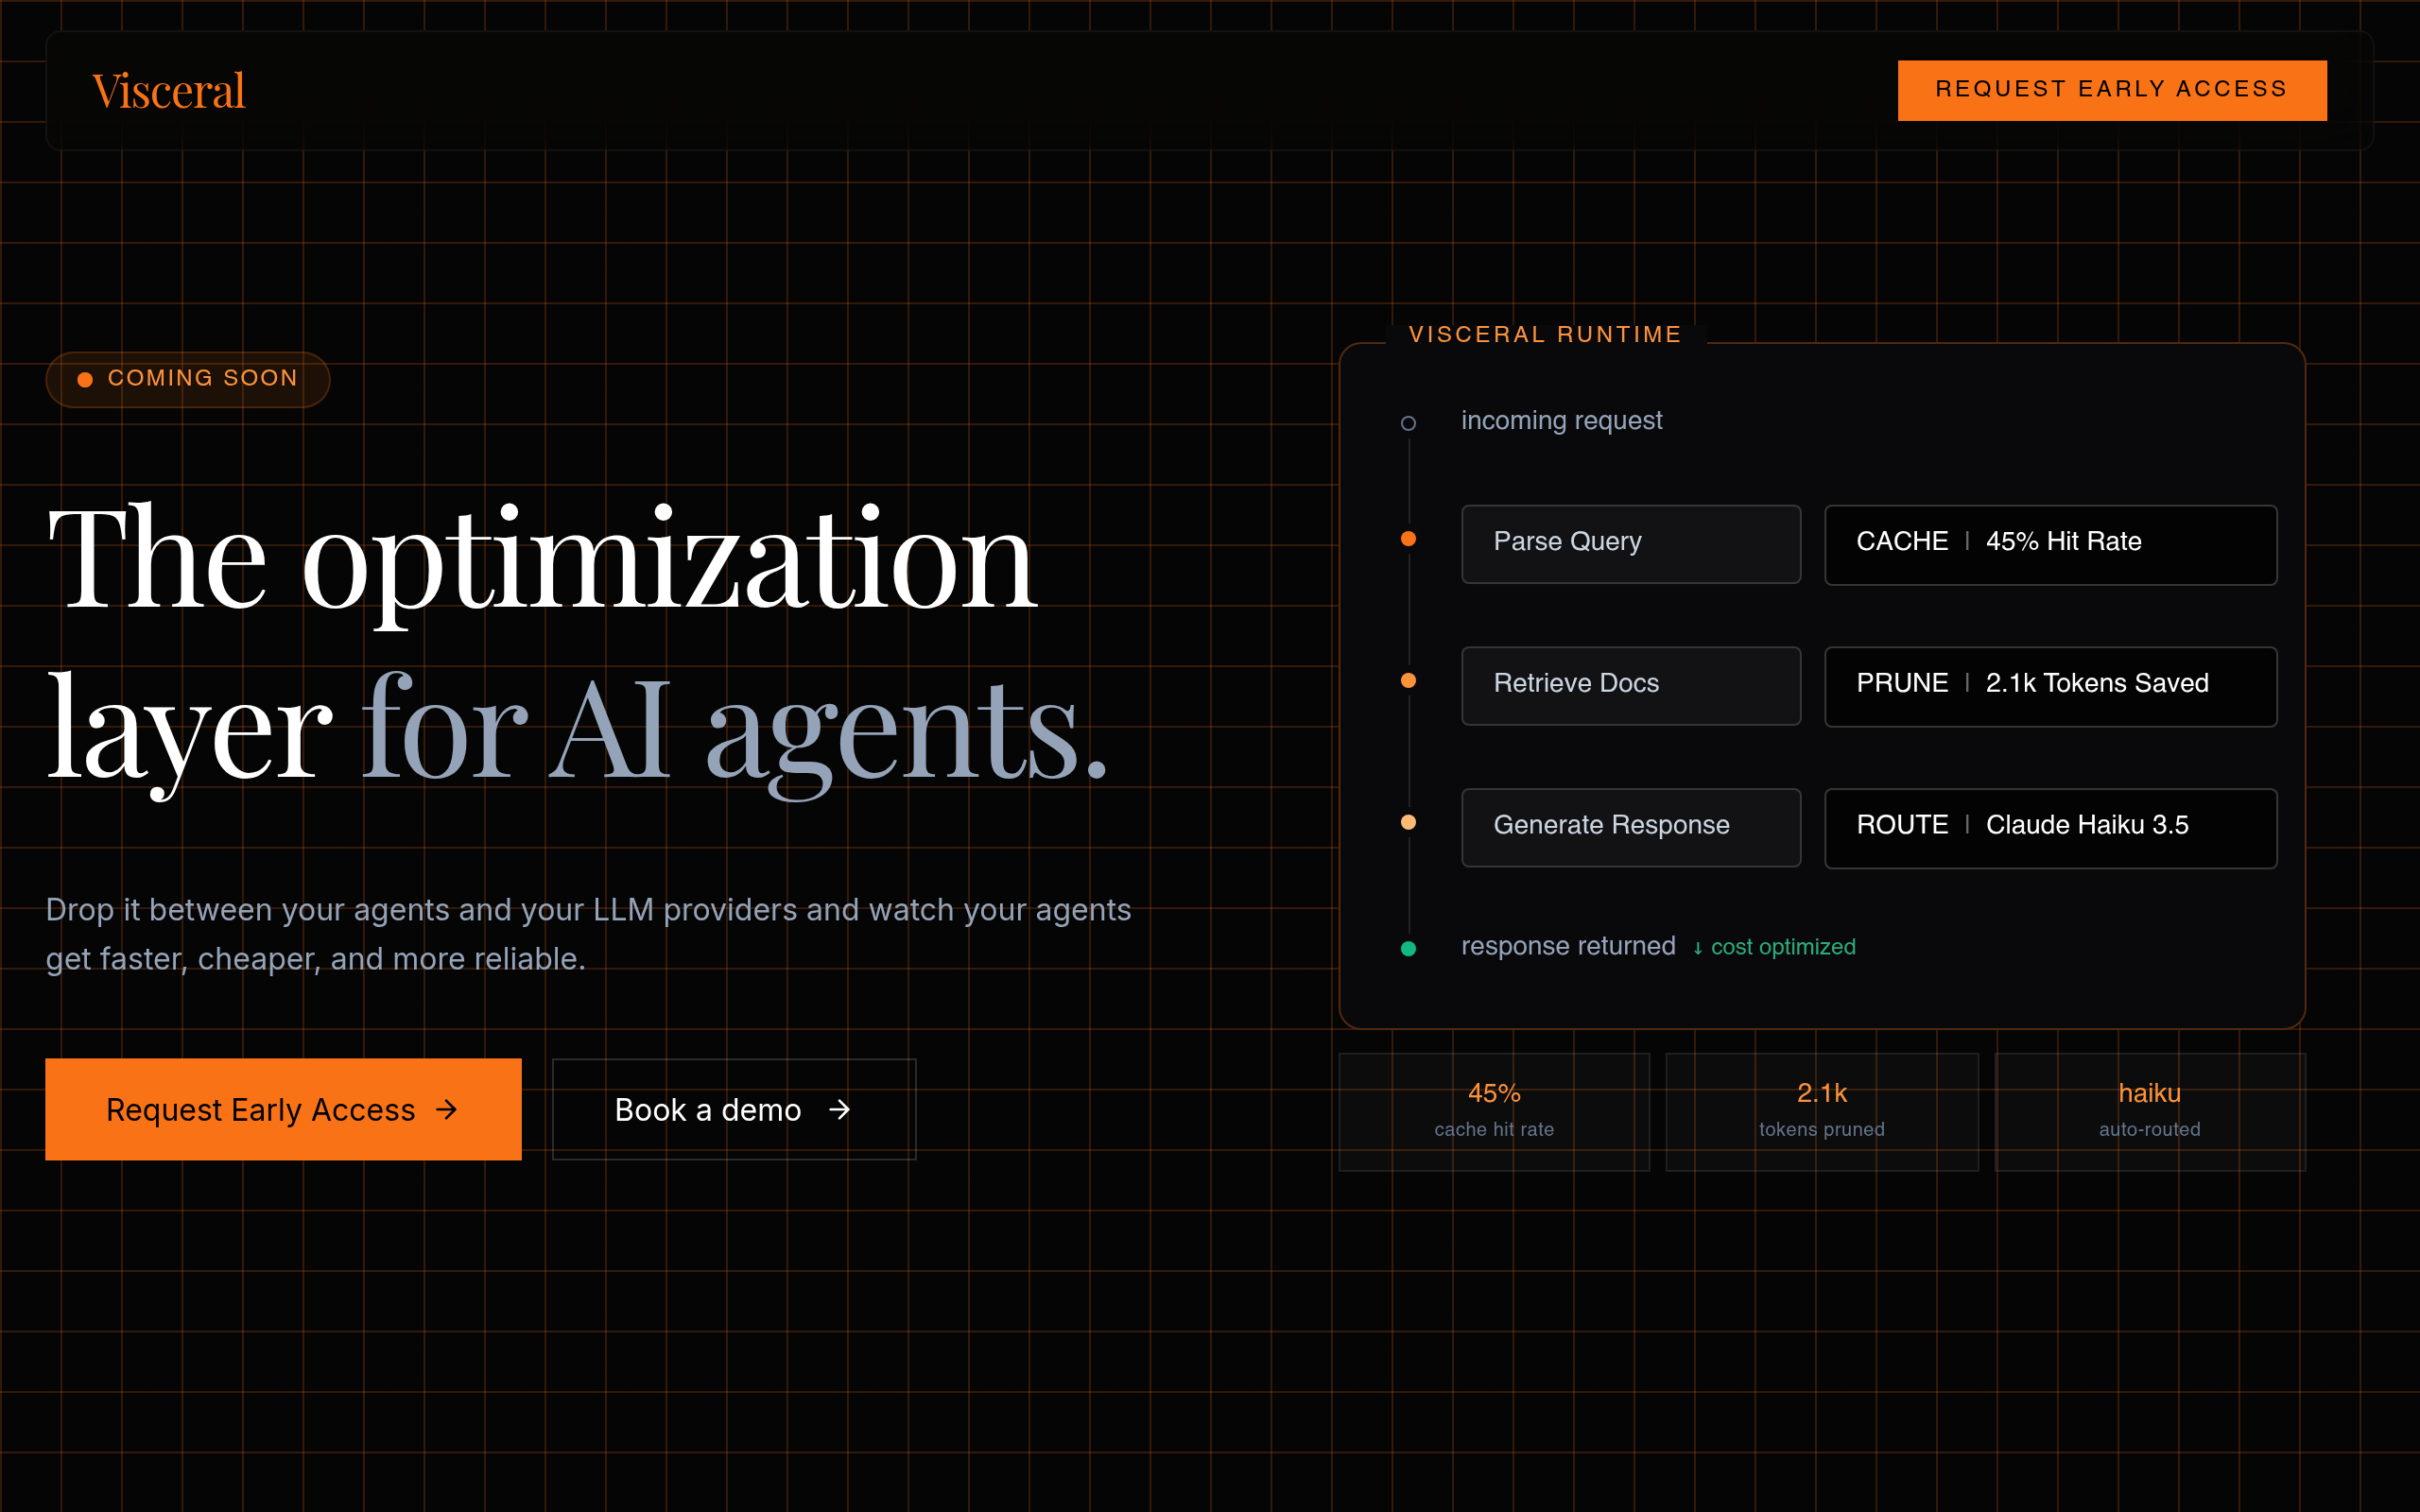2420x1512 pixels.
Task: Click the dot beside Generate Response
Action: 1408,823
